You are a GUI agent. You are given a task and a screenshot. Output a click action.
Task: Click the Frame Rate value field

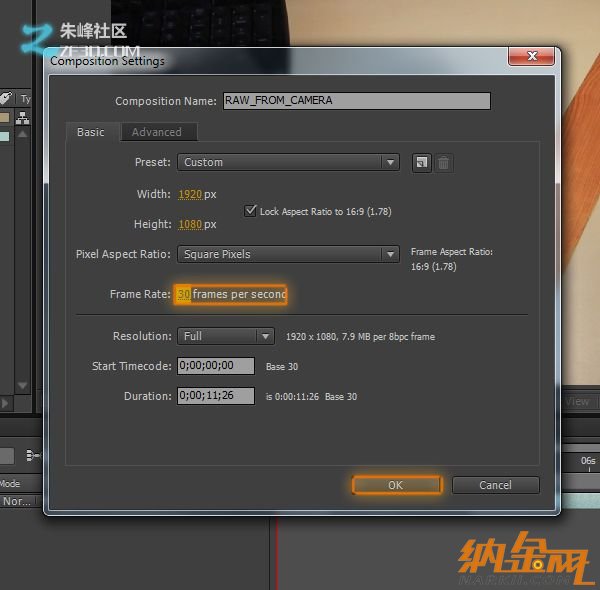pyautogui.click(x=184, y=294)
